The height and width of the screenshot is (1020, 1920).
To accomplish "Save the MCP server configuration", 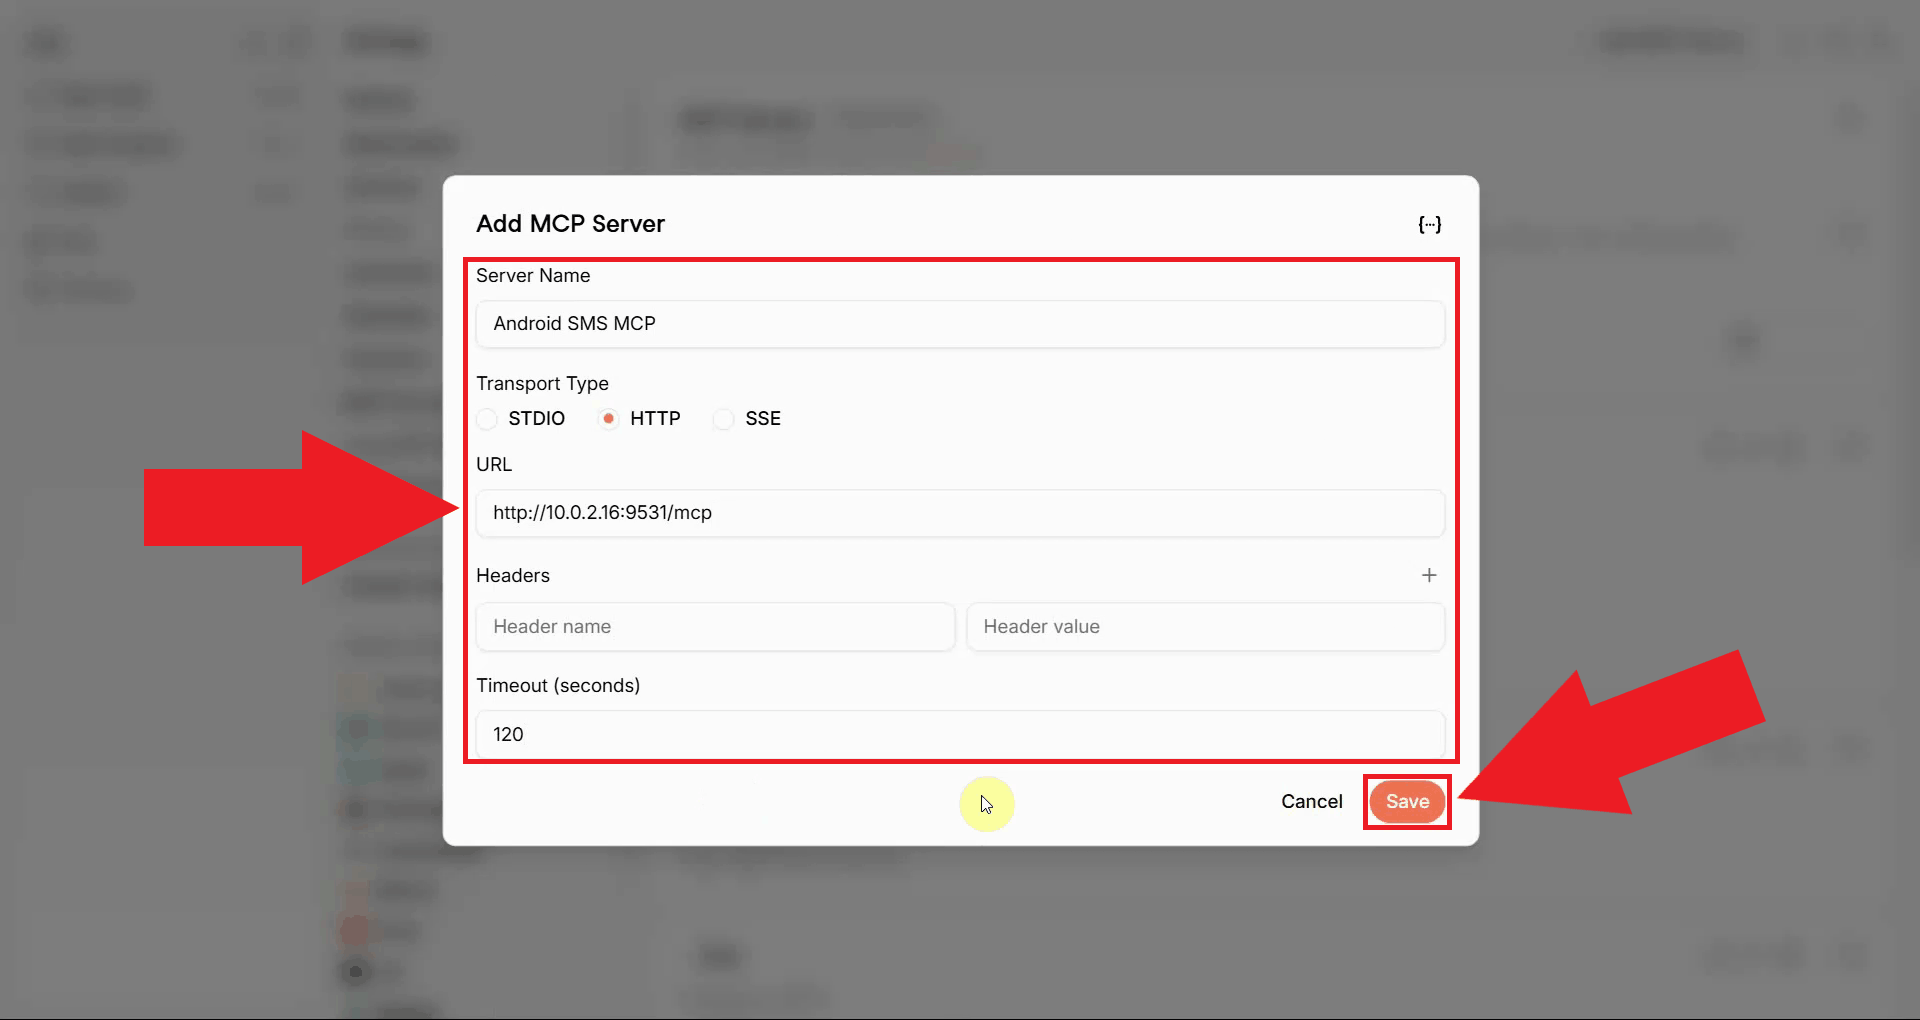I will pyautogui.click(x=1407, y=802).
